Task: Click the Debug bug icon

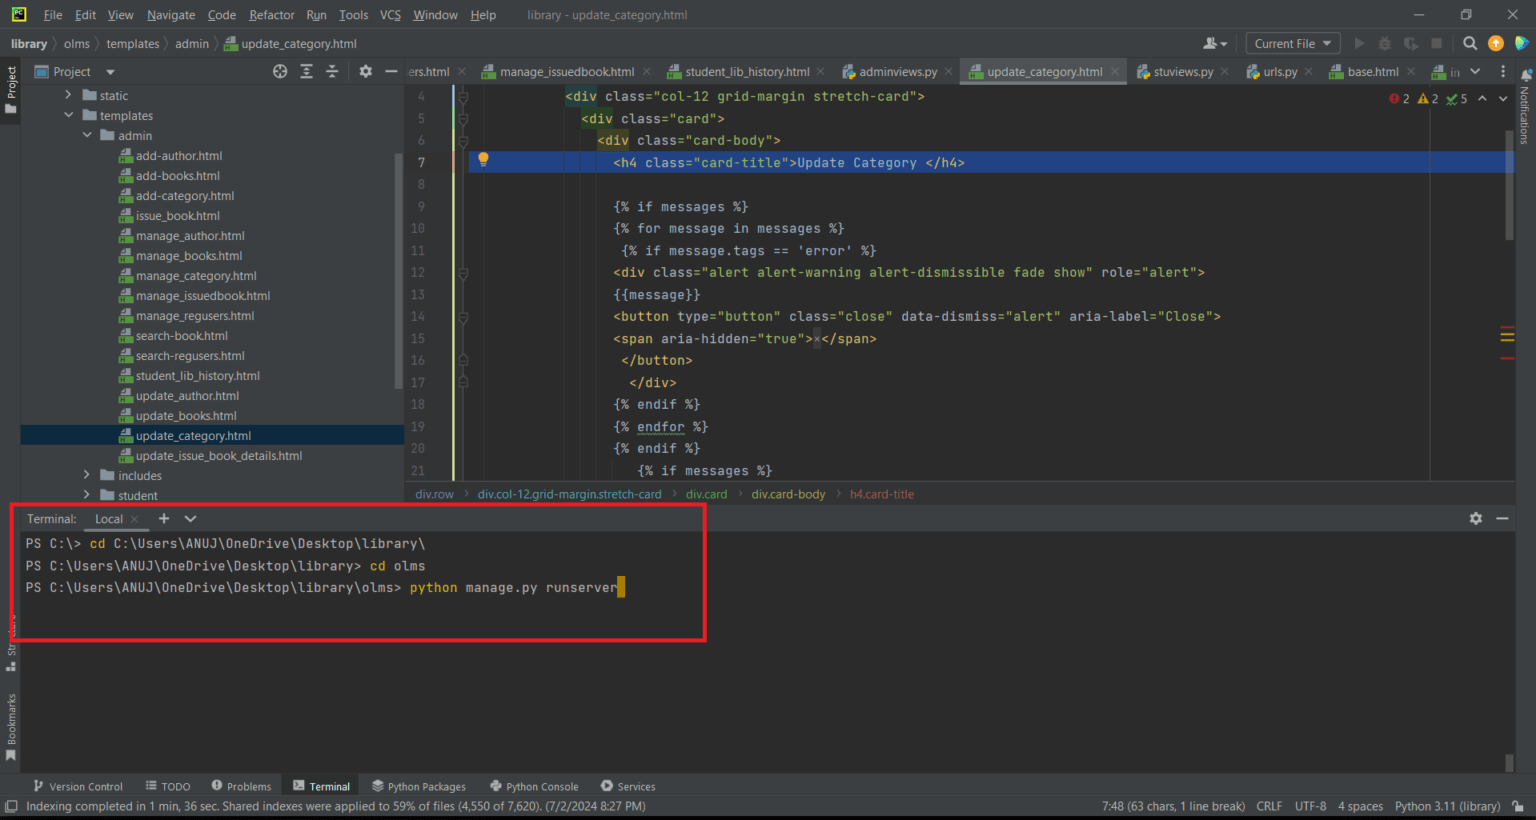Action: pos(1385,43)
